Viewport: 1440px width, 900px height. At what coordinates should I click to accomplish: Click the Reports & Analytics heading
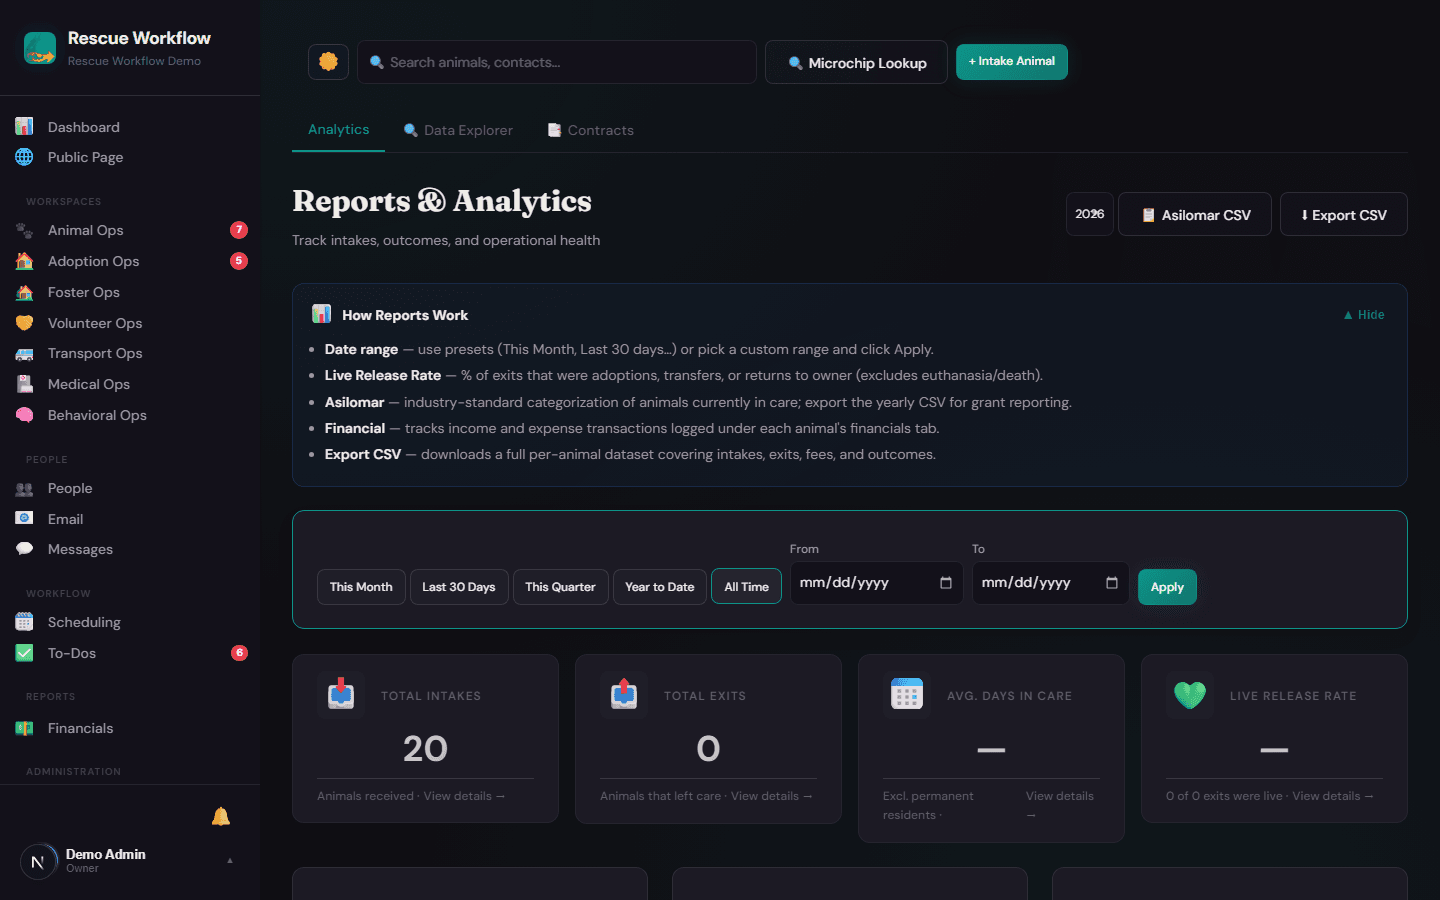pyautogui.click(x=442, y=201)
